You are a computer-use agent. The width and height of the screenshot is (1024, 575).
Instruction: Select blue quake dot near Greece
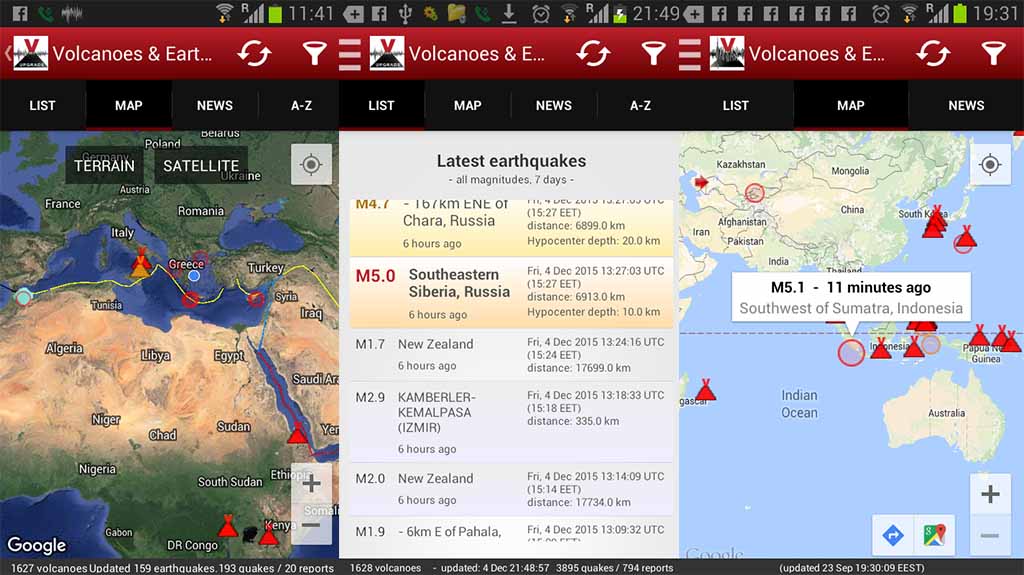coord(194,276)
